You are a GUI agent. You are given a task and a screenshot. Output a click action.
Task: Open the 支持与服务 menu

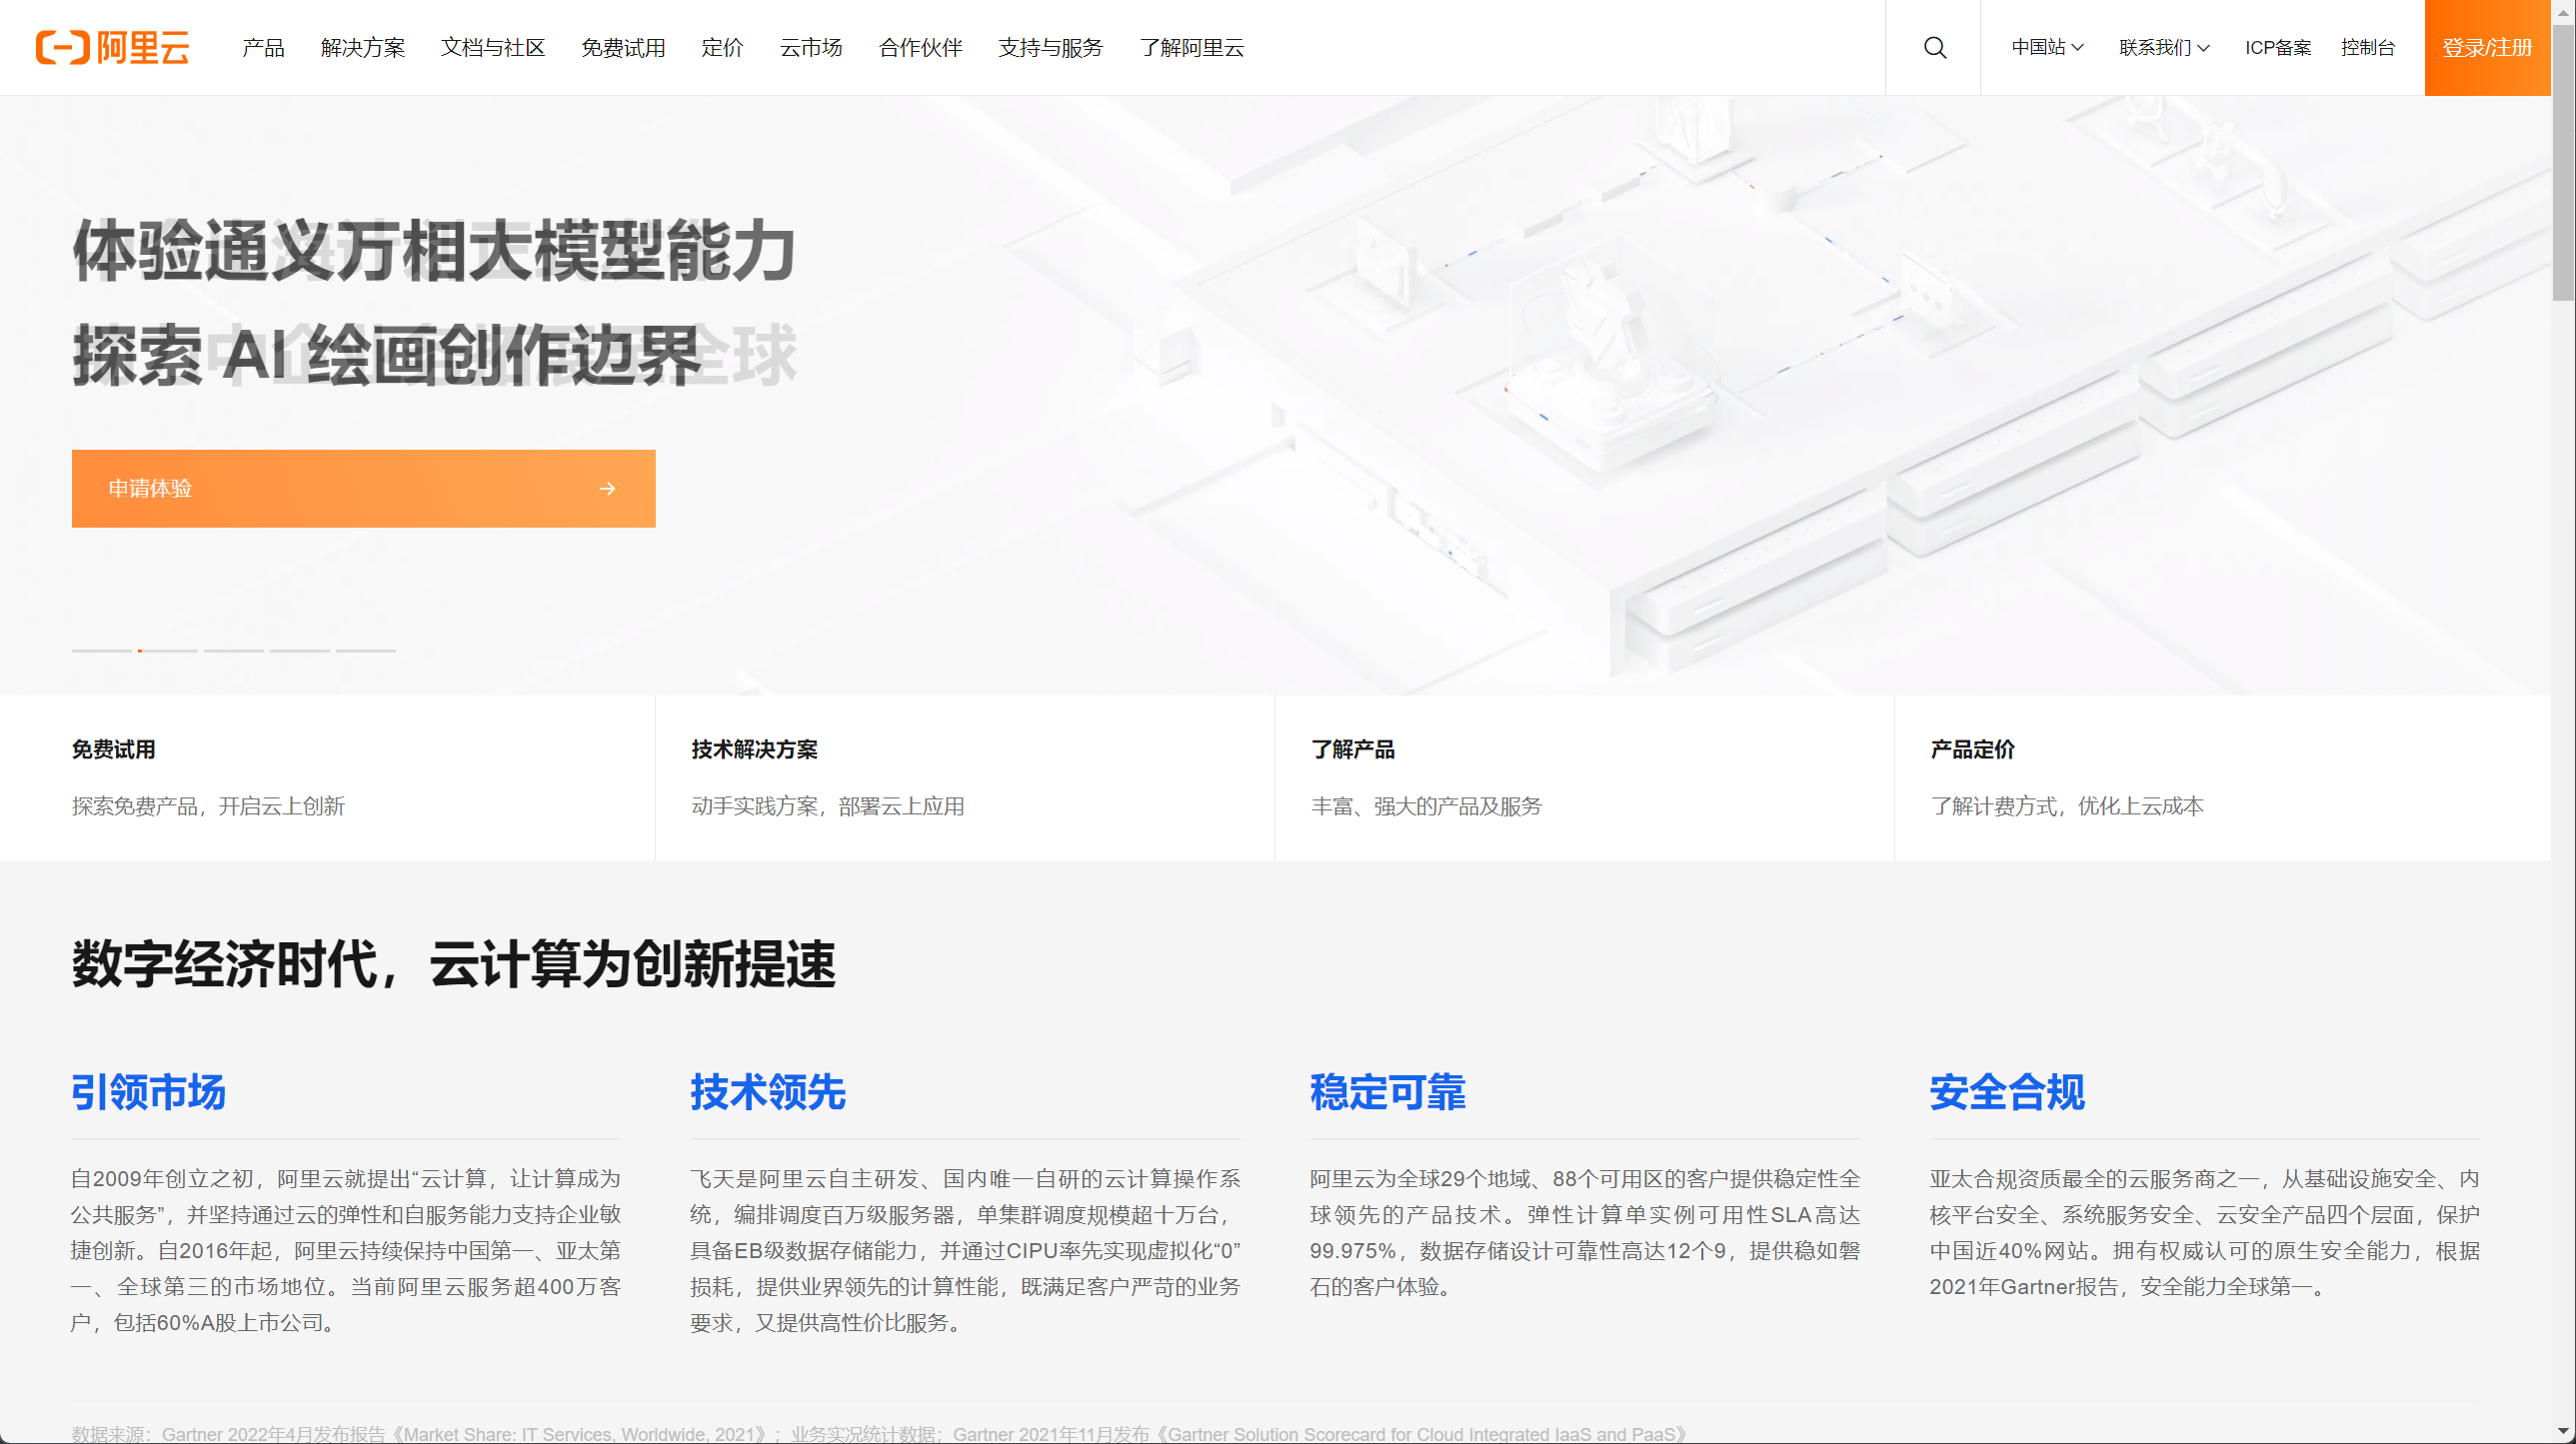1050,47
